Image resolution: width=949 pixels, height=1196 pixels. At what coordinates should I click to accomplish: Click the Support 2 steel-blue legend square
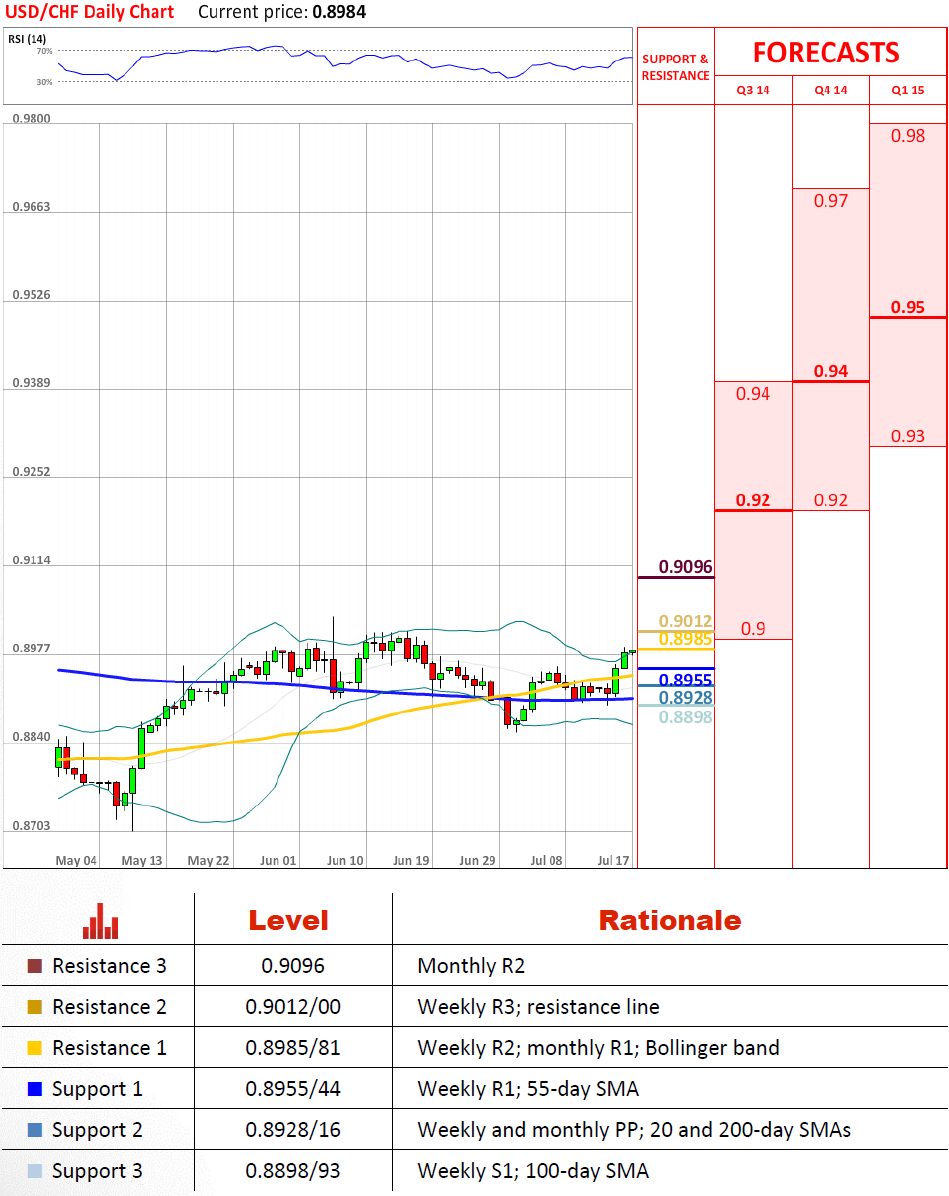click(x=35, y=1130)
